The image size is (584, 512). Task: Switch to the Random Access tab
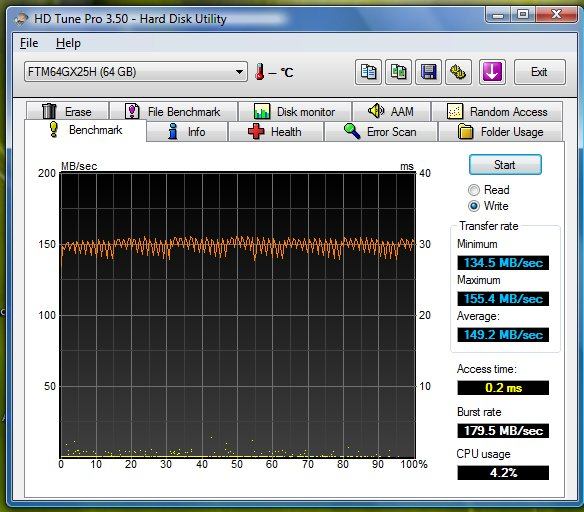(x=496, y=111)
